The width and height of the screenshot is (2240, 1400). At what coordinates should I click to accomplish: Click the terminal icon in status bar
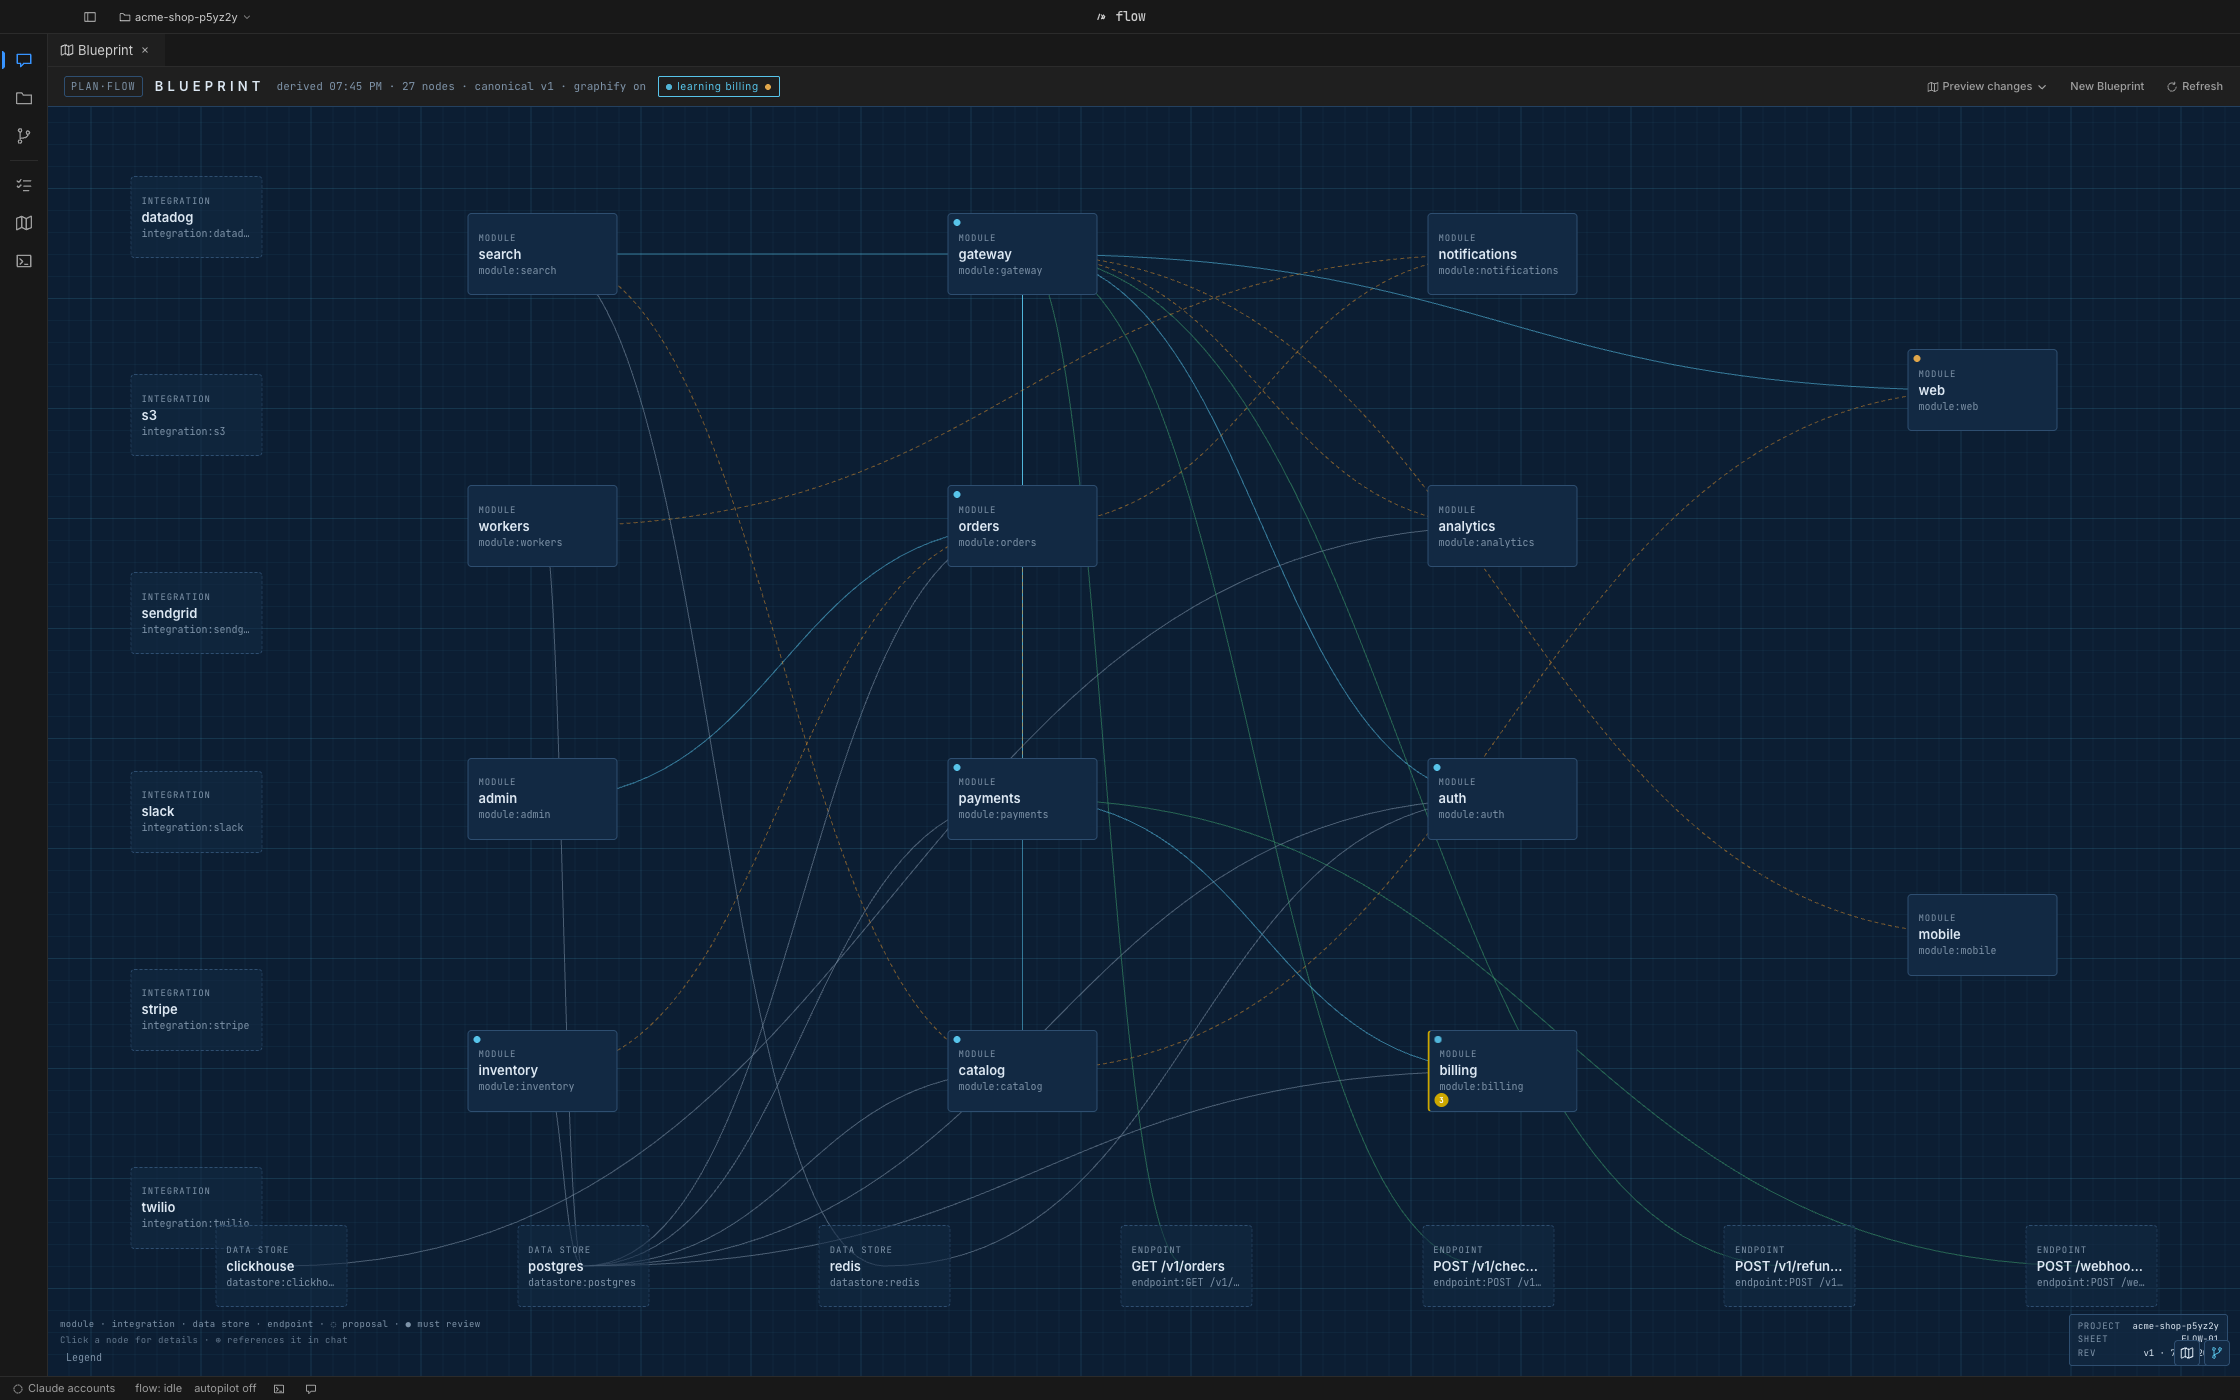(x=279, y=1388)
